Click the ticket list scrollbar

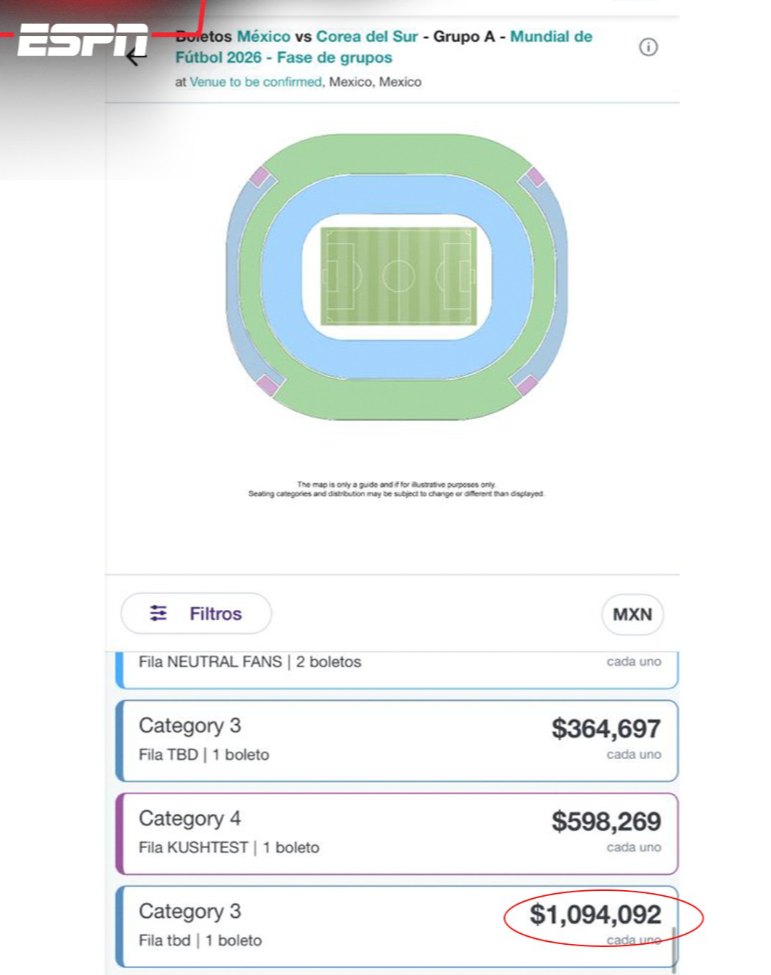pyautogui.click(x=675, y=945)
